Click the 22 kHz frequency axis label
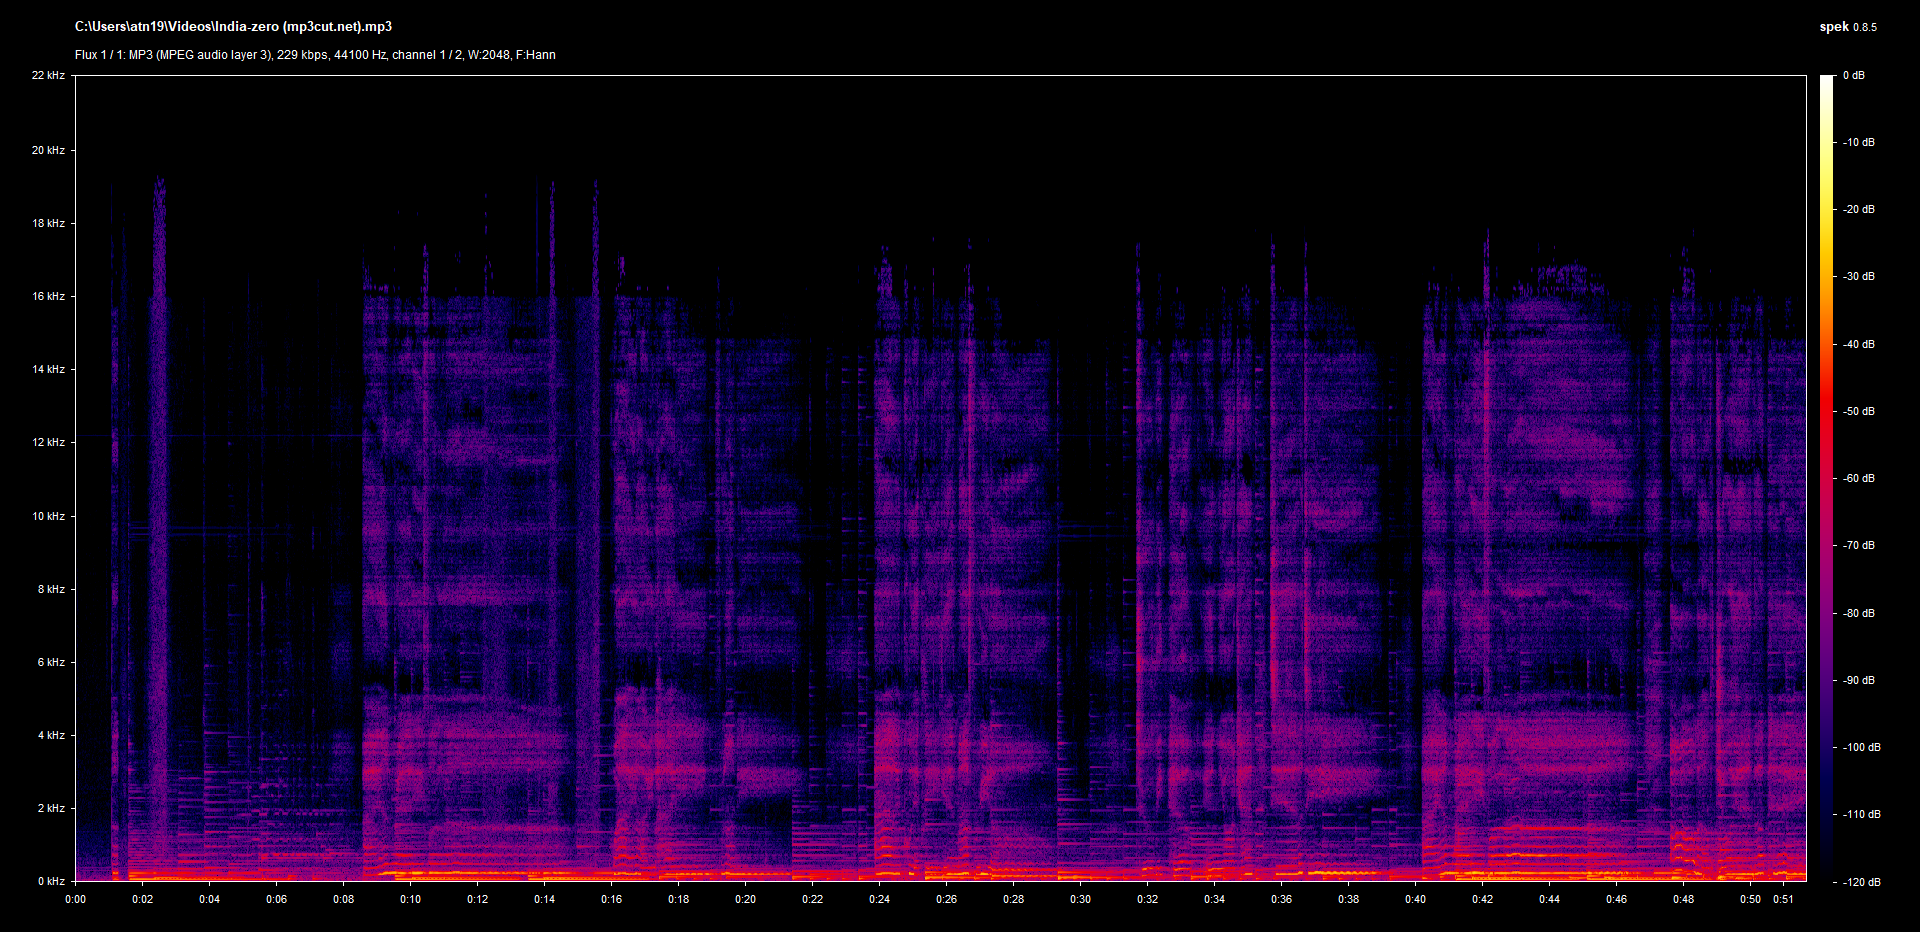The width and height of the screenshot is (1920, 932). pos(48,75)
